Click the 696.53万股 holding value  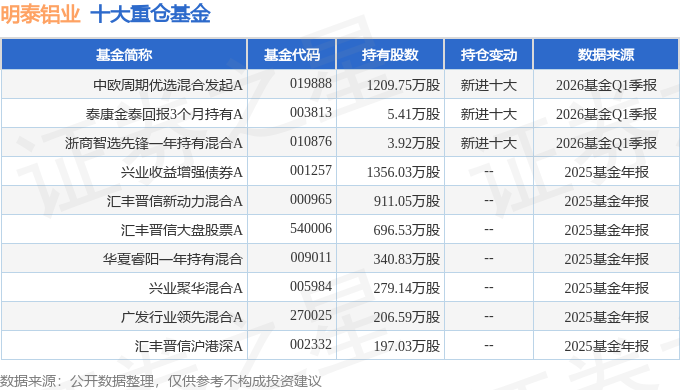tap(407, 230)
